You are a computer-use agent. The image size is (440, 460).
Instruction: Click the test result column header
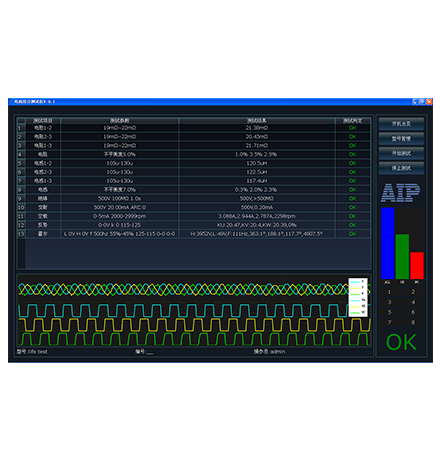[x=257, y=120]
